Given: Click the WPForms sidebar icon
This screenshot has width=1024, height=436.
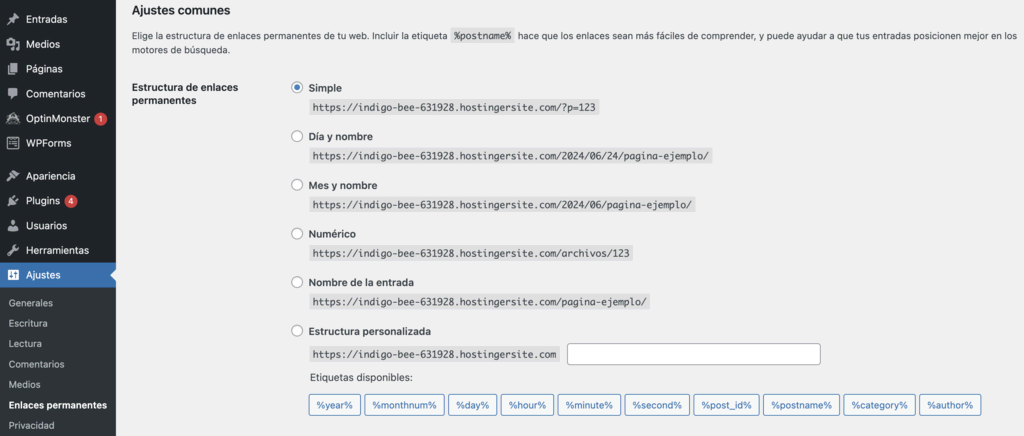Looking at the screenshot, I should 13,143.
